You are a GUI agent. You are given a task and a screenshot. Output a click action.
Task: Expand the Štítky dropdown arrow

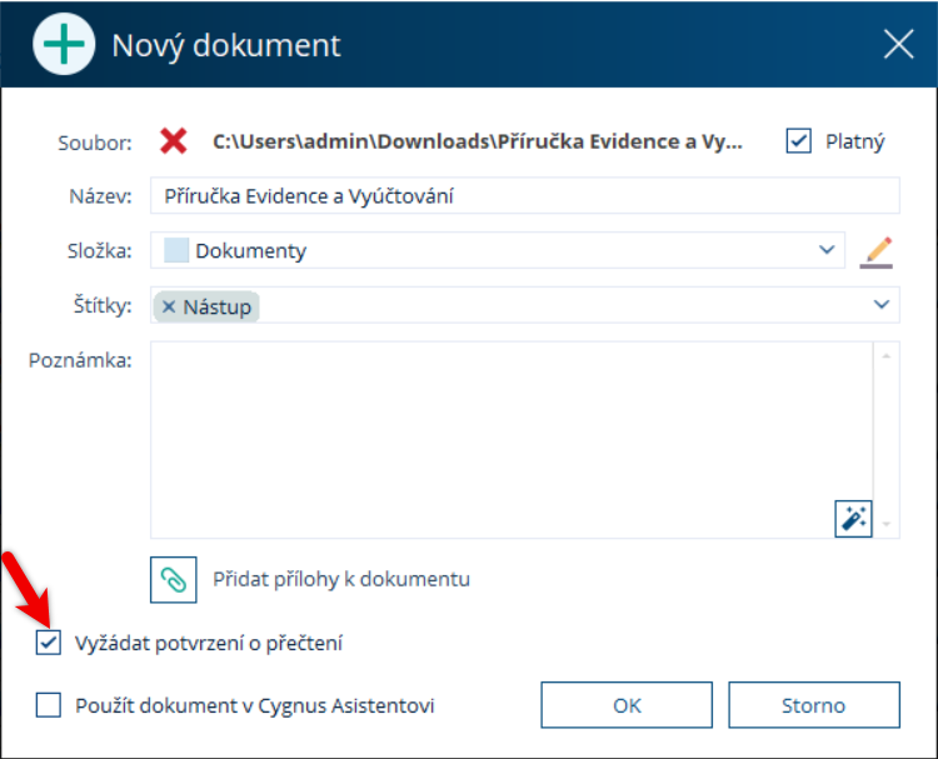[881, 304]
